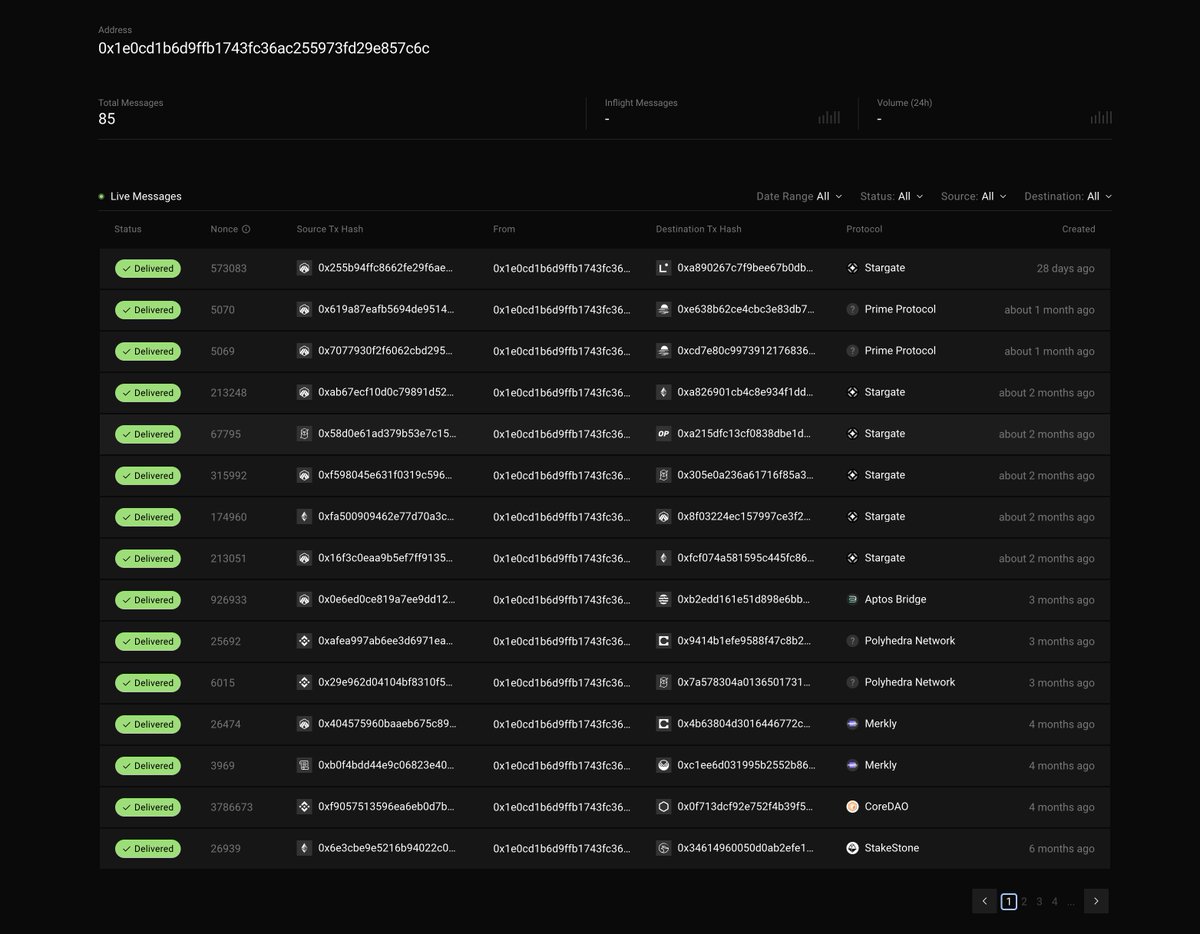The height and width of the screenshot is (934, 1200).
Task: Click the Aptos Bridge protocol icon
Action: click(852, 600)
